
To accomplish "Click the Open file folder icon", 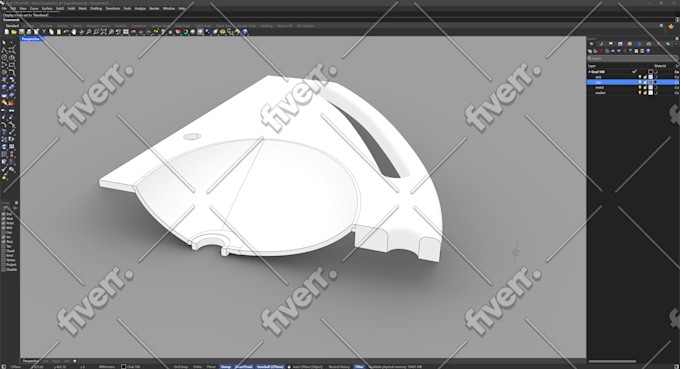I will (14, 32).
